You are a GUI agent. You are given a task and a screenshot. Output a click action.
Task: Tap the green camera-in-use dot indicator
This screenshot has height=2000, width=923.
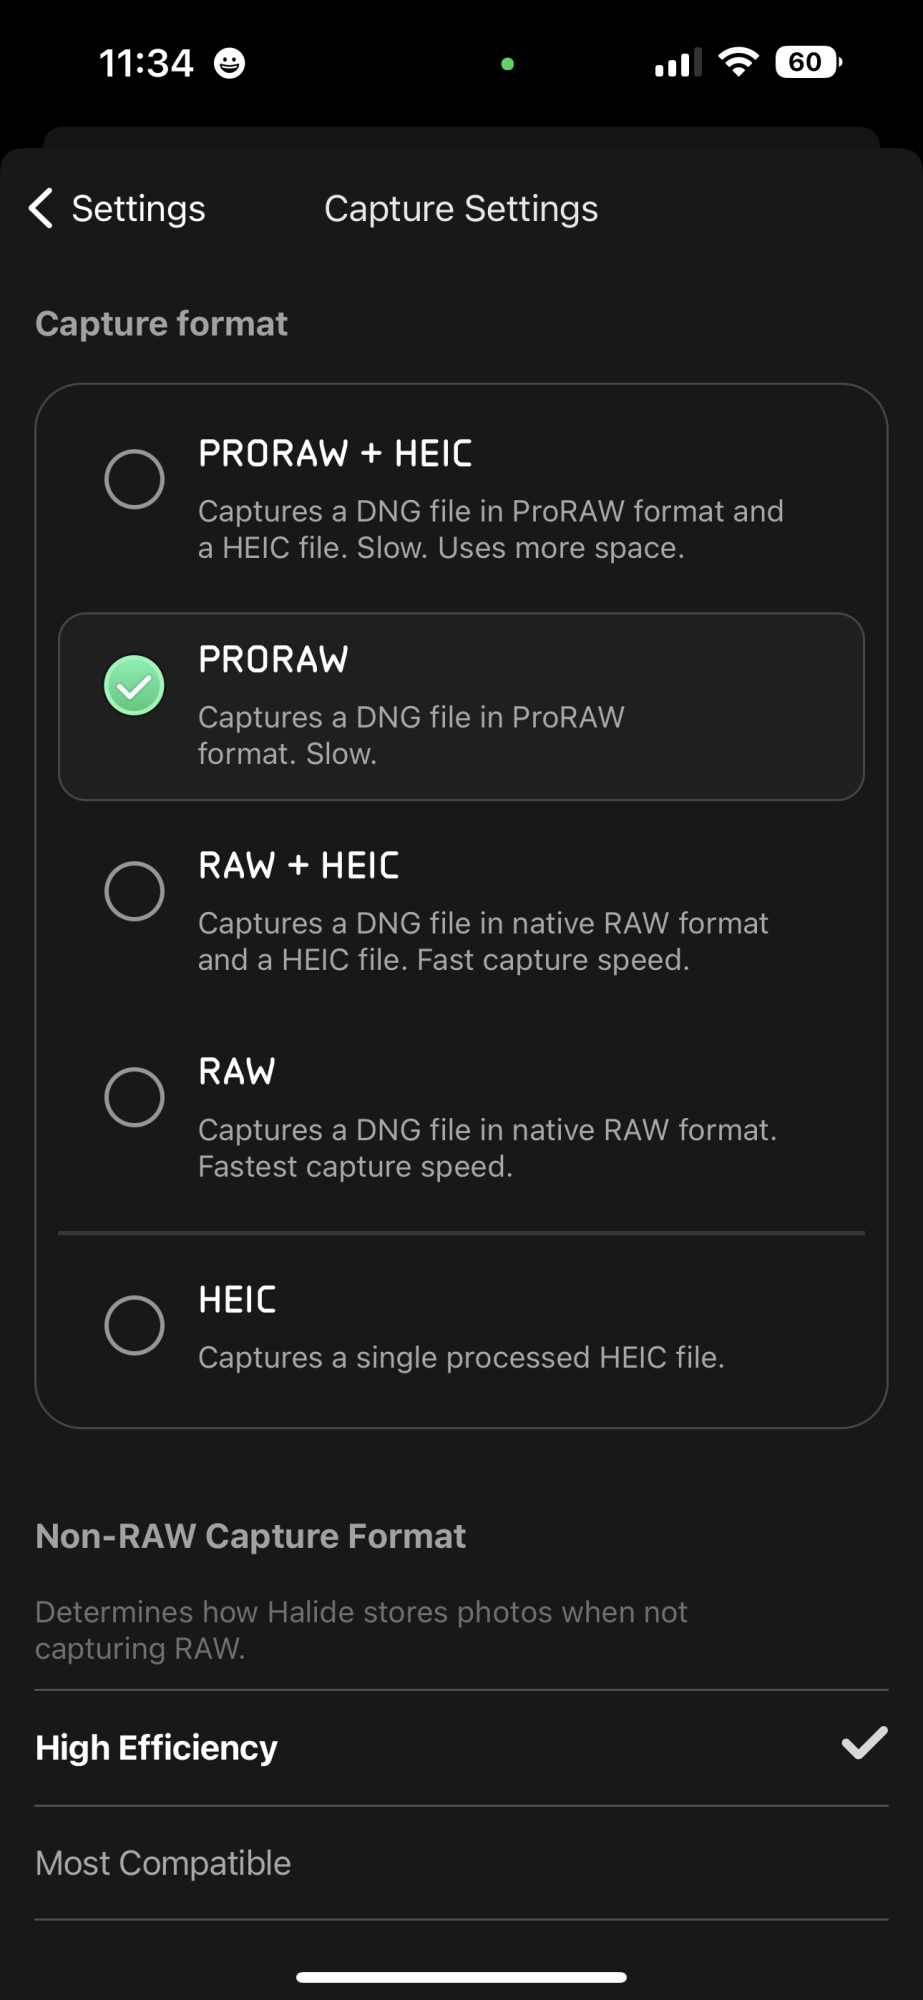tap(507, 64)
